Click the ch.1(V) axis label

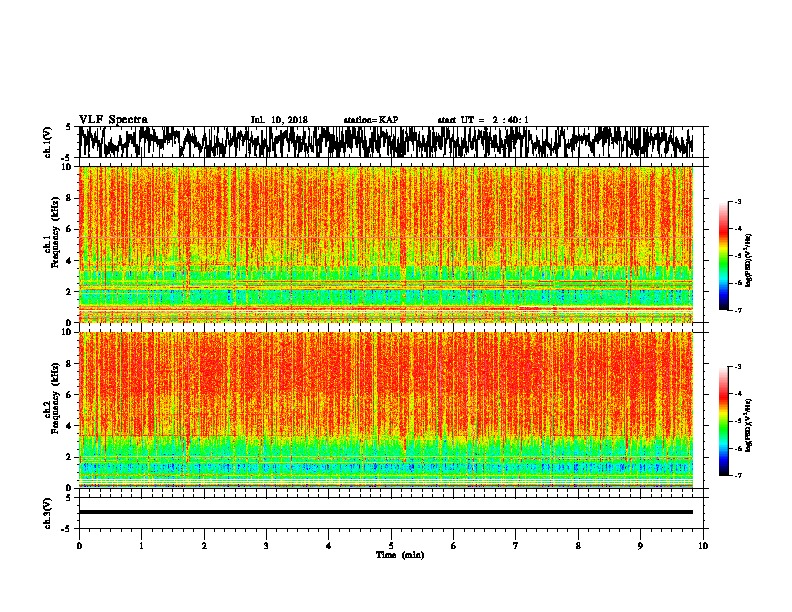[48, 142]
